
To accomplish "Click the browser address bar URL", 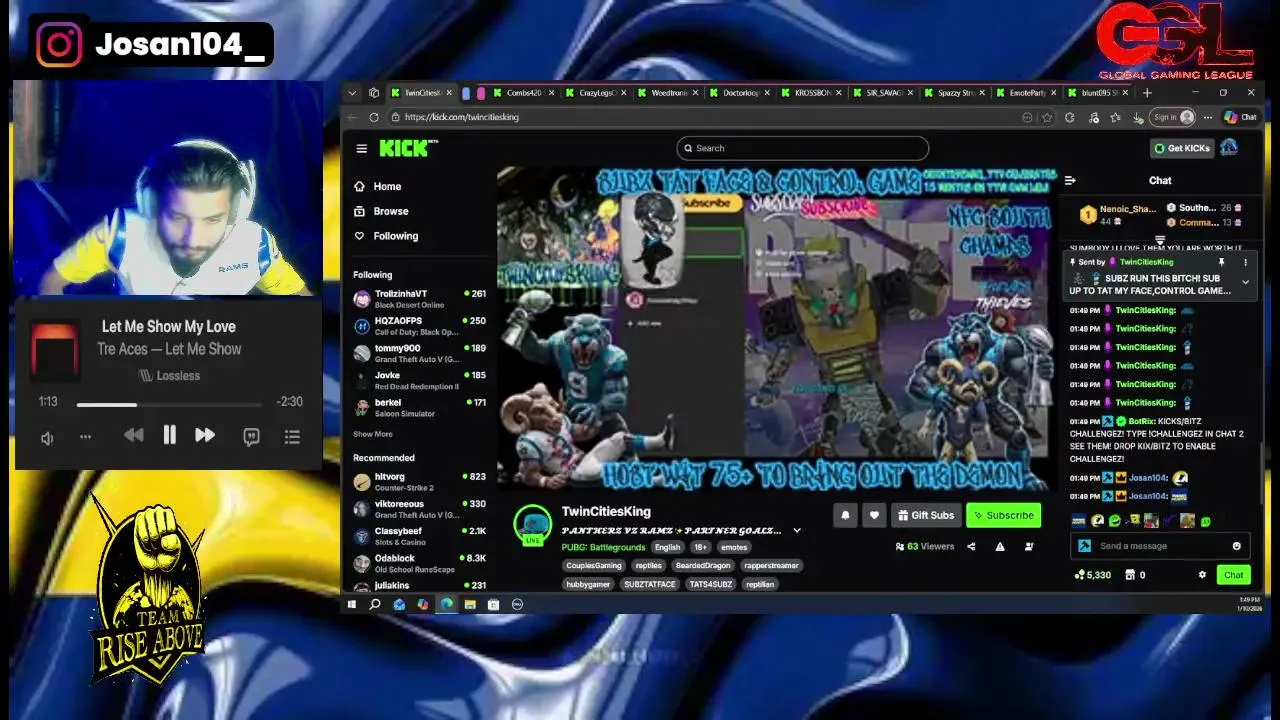I will tap(462, 117).
